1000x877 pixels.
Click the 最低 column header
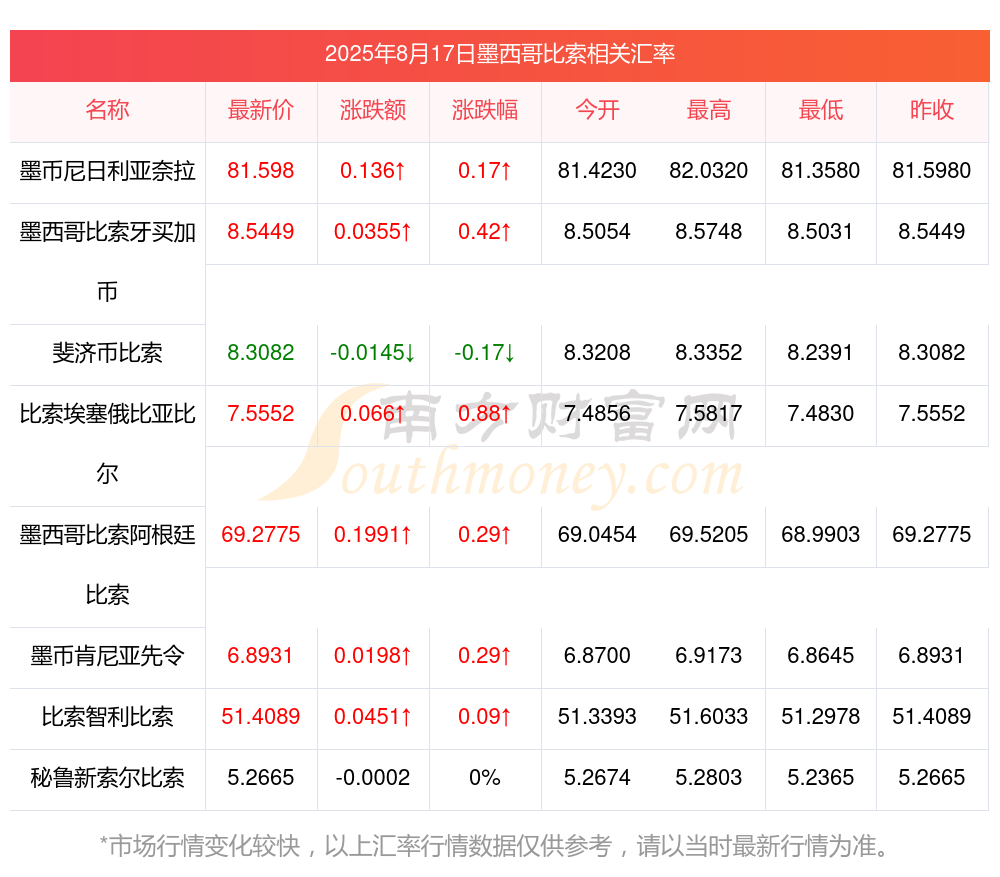click(821, 110)
